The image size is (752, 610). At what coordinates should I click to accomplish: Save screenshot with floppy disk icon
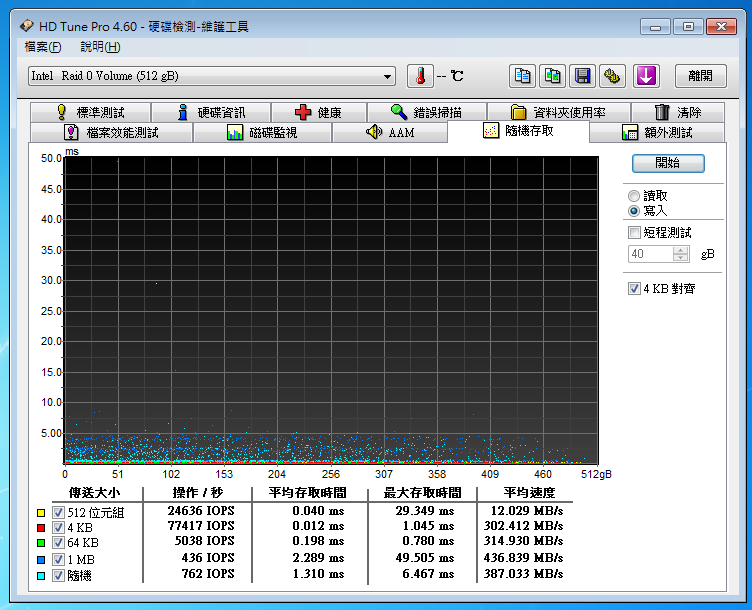click(x=583, y=76)
